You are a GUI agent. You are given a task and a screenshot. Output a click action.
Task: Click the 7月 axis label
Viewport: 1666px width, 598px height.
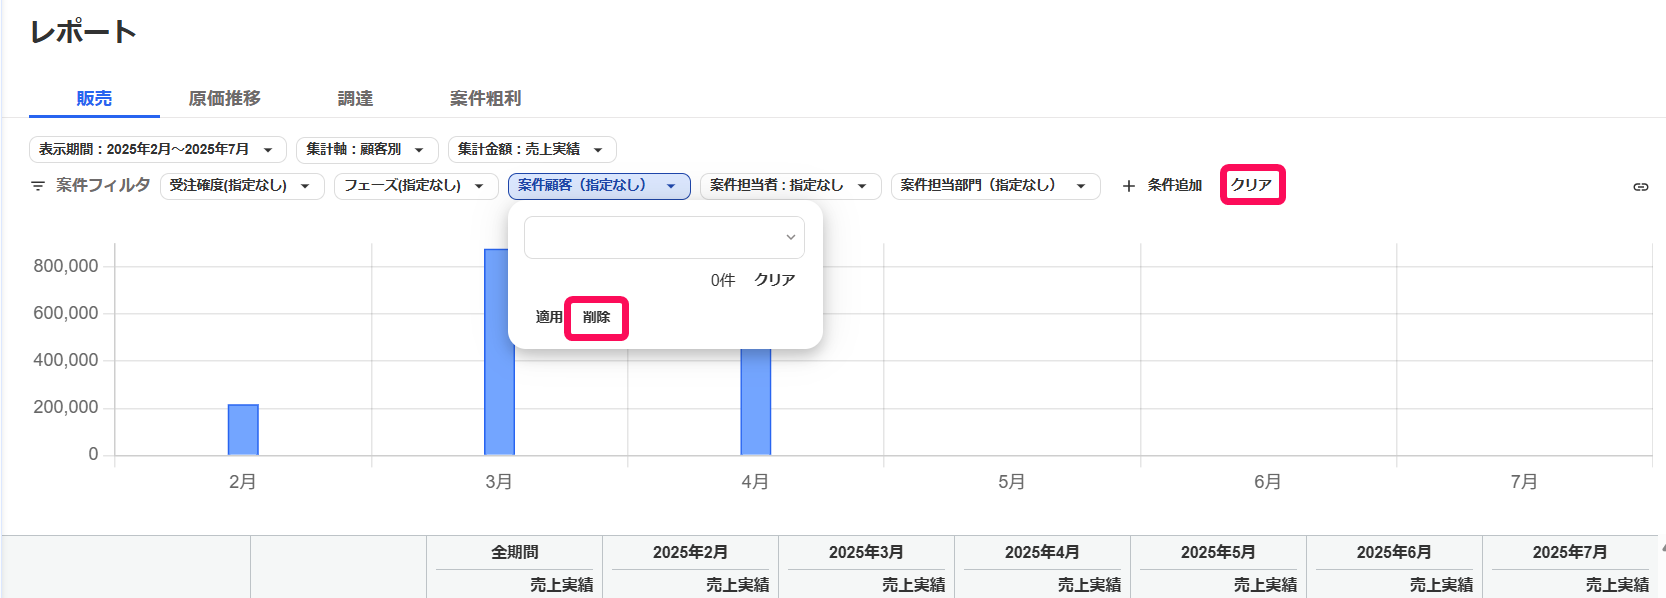(x=1523, y=482)
